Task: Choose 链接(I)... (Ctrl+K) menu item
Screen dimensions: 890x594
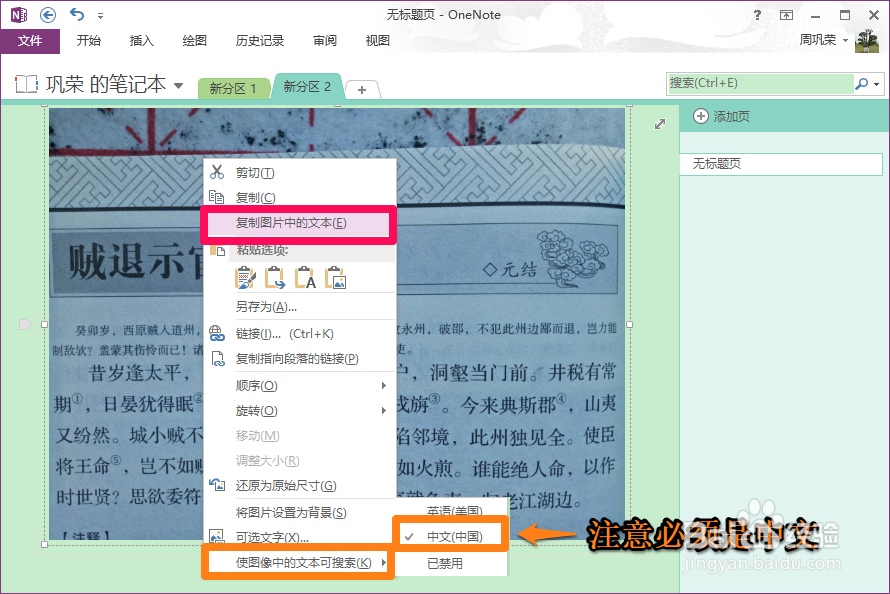Action: [x=299, y=334]
